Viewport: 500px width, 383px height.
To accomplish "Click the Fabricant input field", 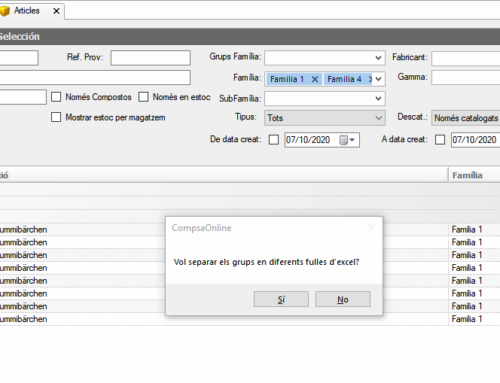I will tap(466, 58).
